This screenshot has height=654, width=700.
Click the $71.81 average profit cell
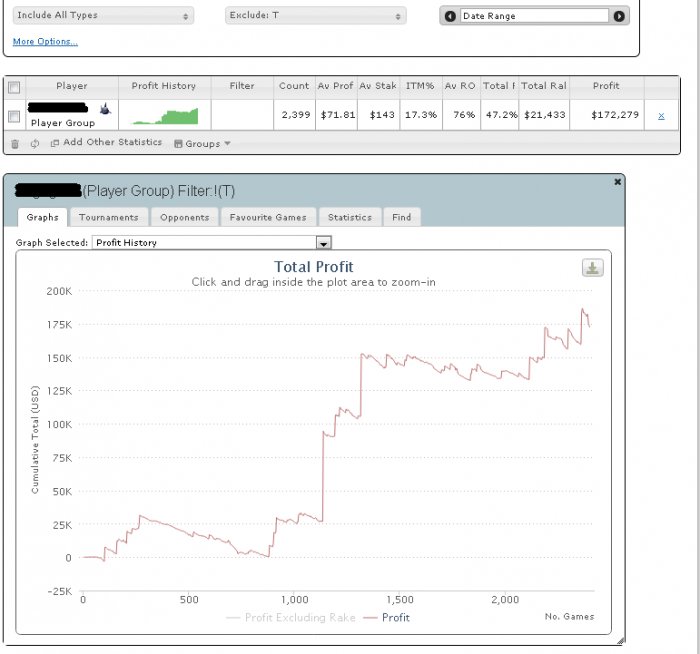[x=337, y=115]
